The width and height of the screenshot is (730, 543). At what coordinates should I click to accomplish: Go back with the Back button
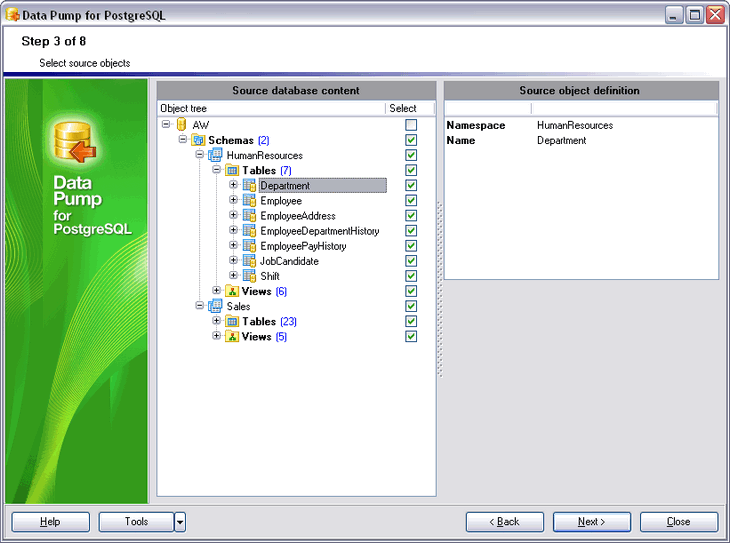click(x=505, y=521)
